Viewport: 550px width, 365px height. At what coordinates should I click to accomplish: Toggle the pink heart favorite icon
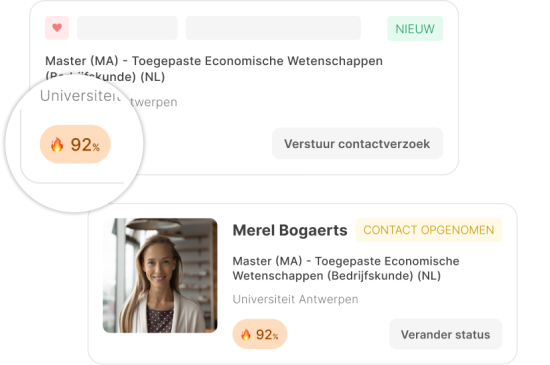tap(57, 28)
